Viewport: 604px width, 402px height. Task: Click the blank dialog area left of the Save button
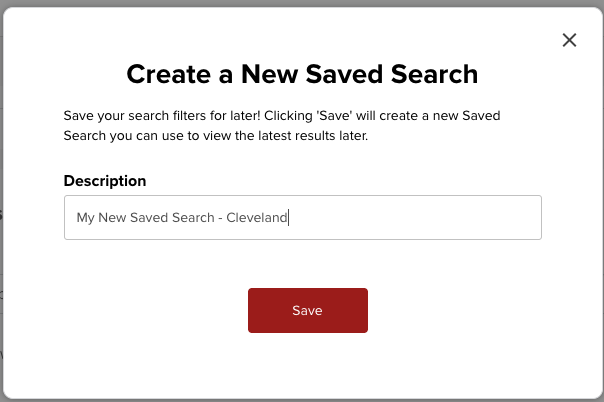pyautogui.click(x=150, y=310)
